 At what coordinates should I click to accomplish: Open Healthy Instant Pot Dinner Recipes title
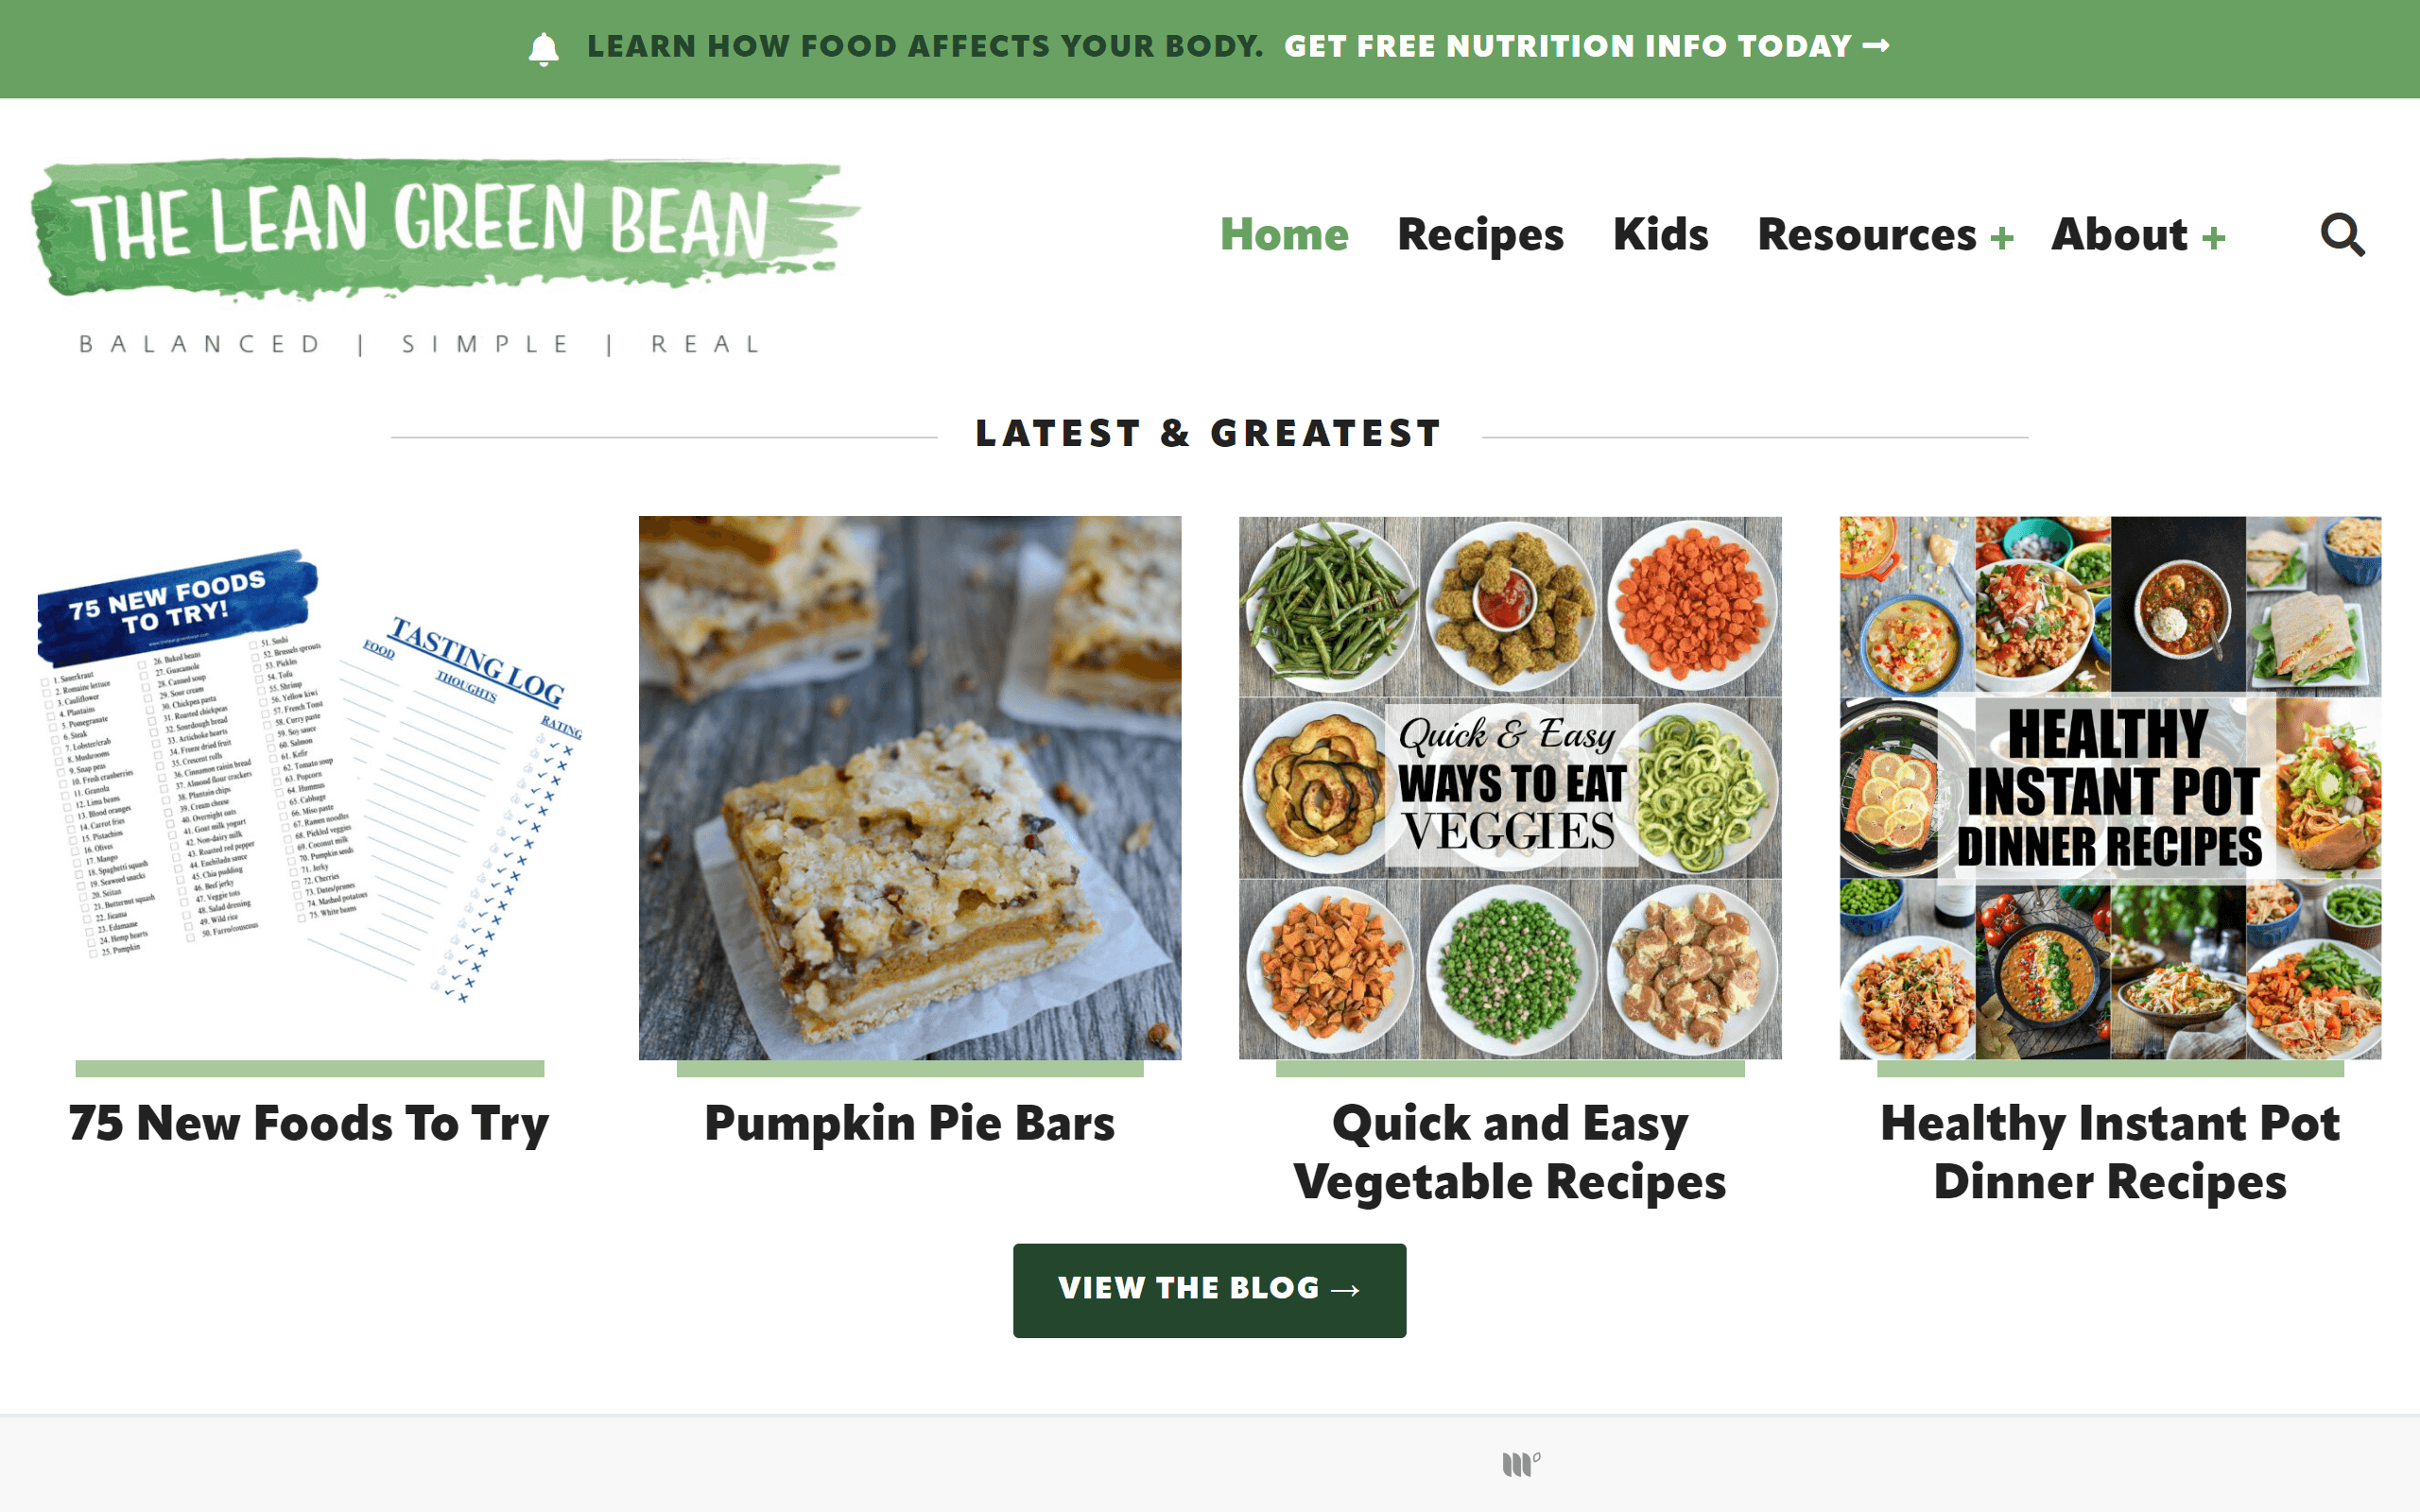tap(2110, 1152)
